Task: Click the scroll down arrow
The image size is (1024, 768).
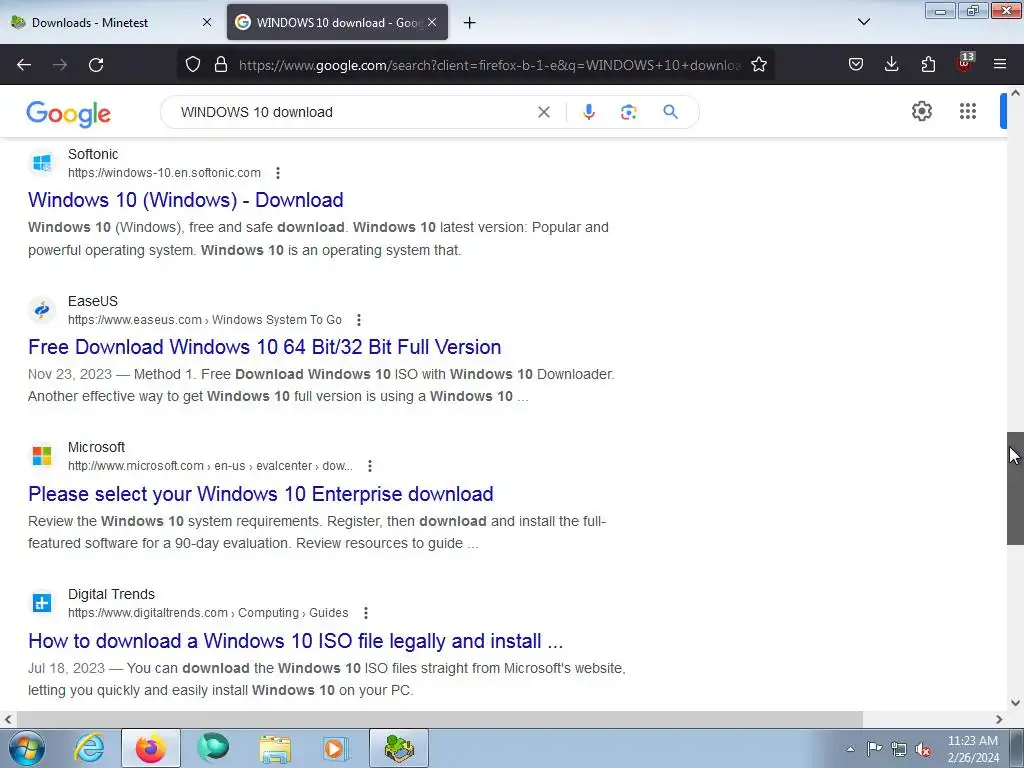Action: point(1015,703)
